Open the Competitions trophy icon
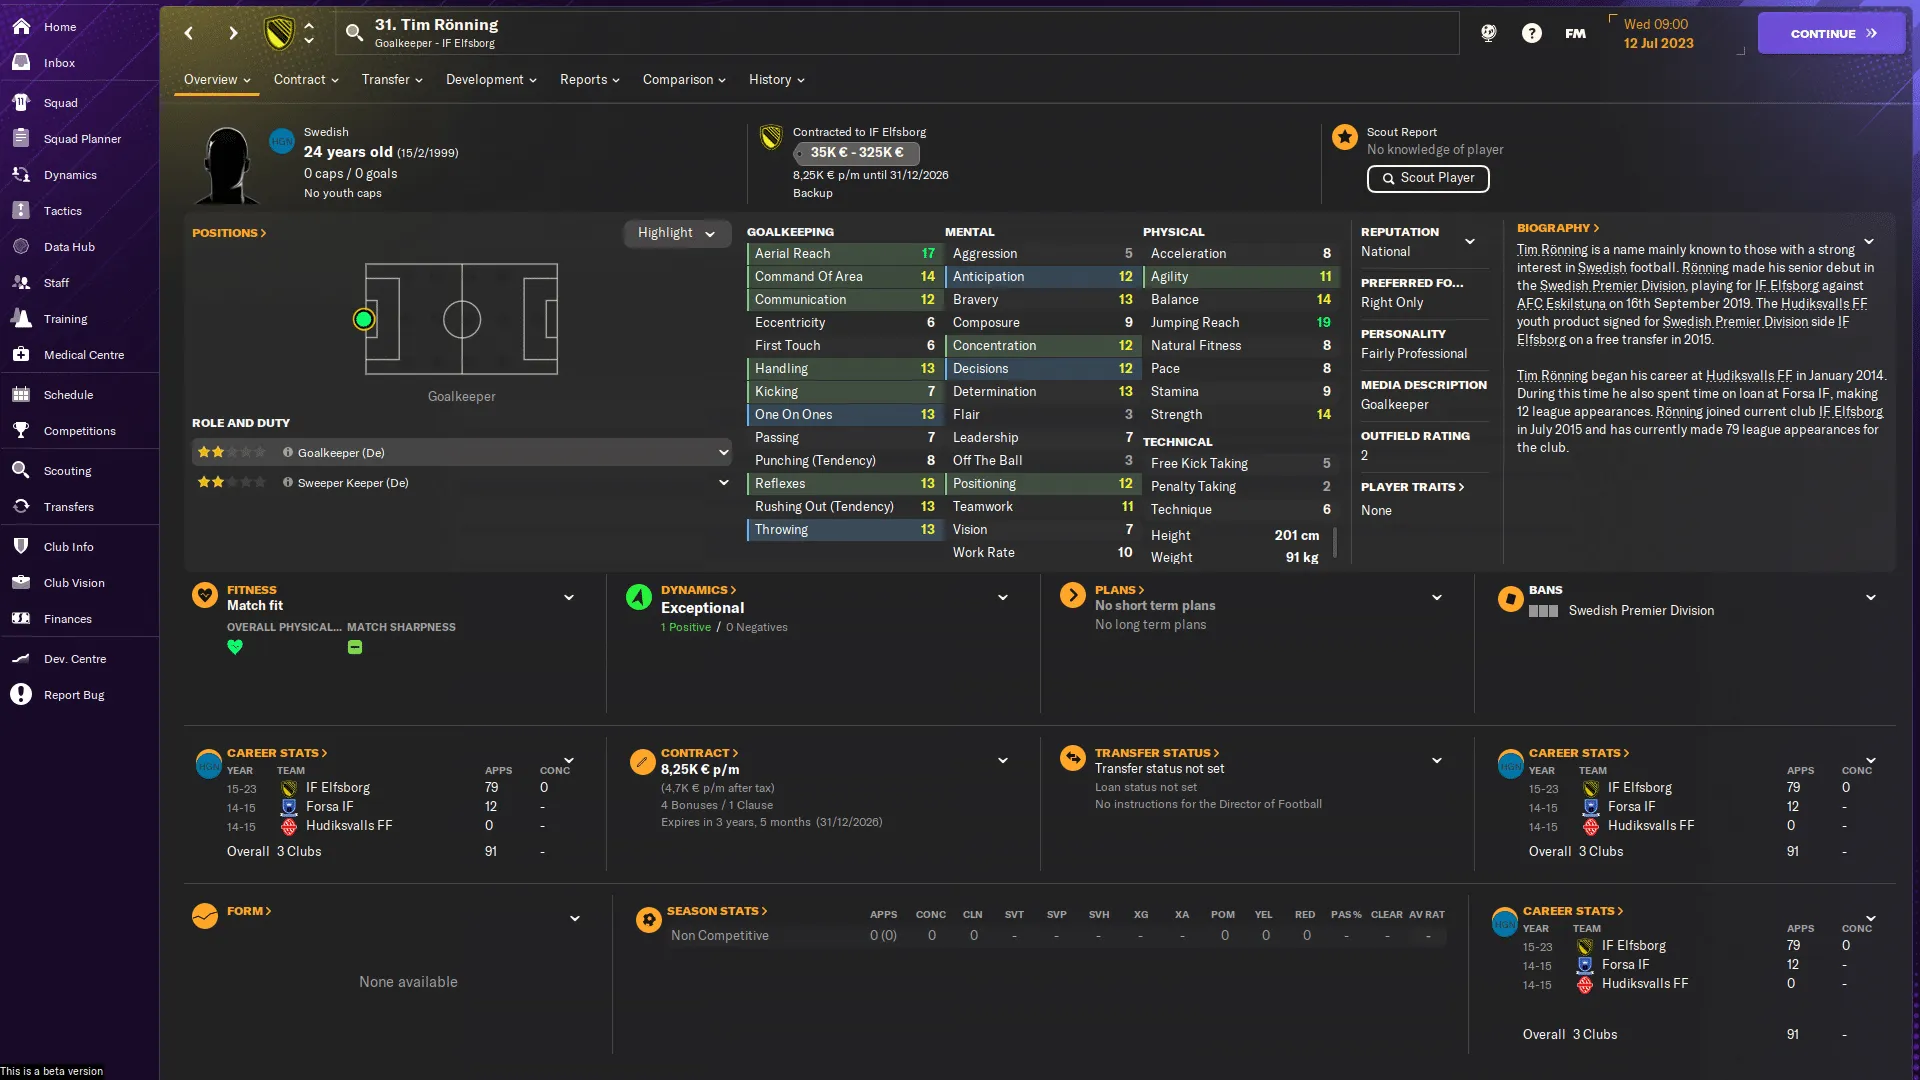This screenshot has width=1920, height=1080. pyautogui.click(x=21, y=431)
